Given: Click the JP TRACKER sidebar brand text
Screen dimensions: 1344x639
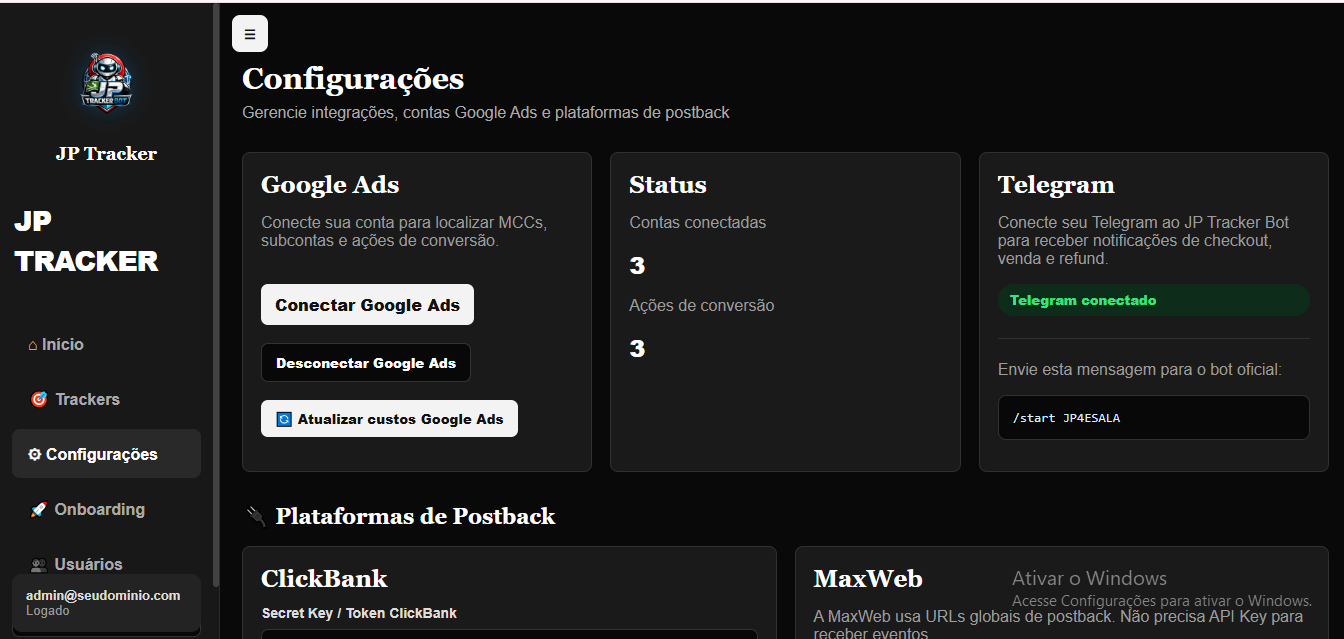Looking at the screenshot, I should pos(86,241).
